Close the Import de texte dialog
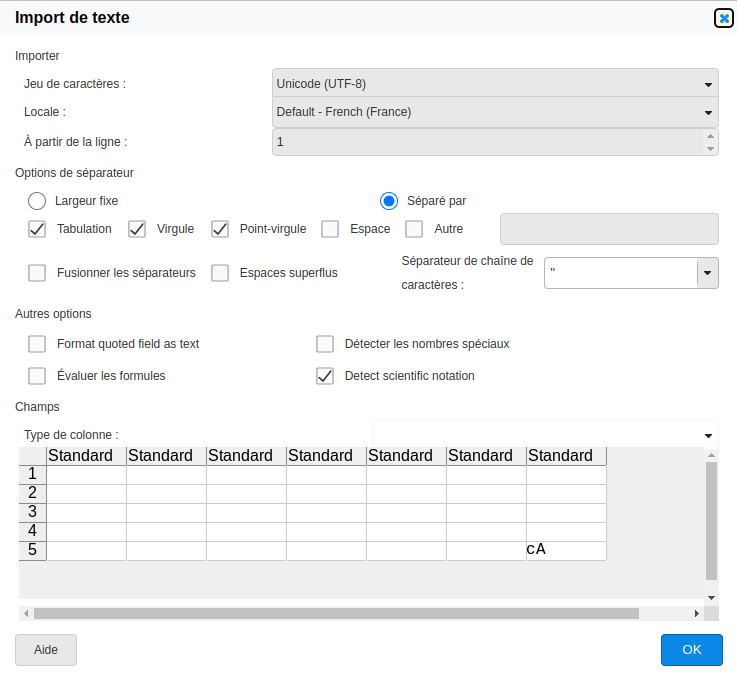 (x=723, y=18)
